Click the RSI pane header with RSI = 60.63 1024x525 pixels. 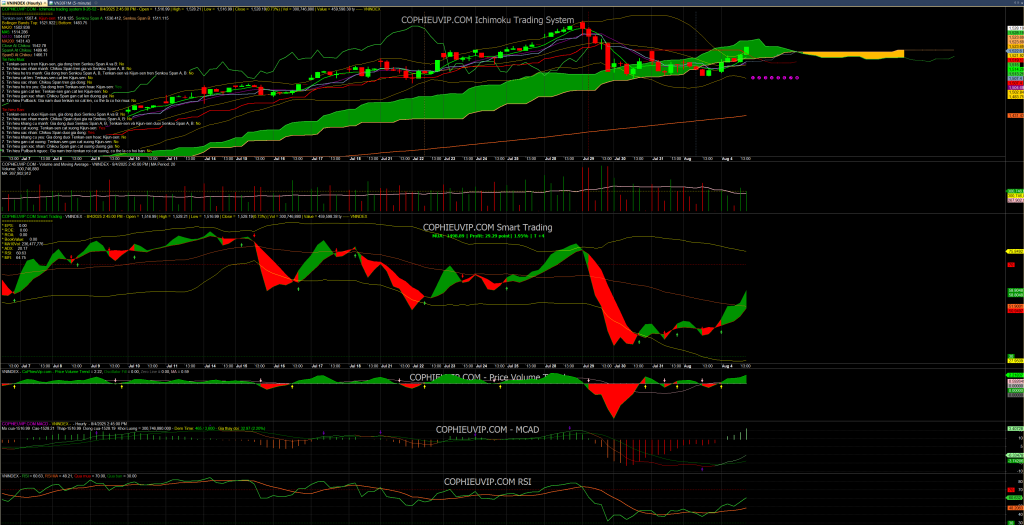[69, 476]
